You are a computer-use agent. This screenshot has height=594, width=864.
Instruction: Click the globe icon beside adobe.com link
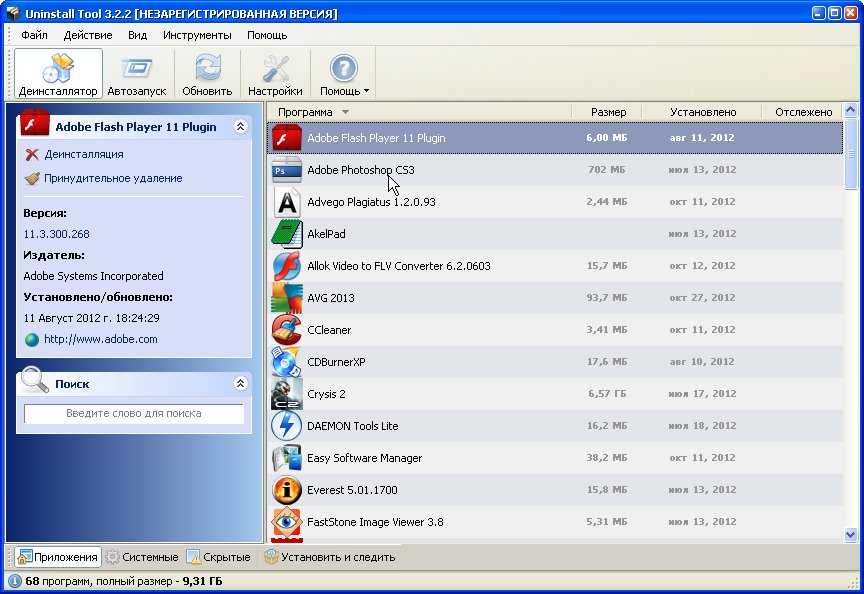33,340
